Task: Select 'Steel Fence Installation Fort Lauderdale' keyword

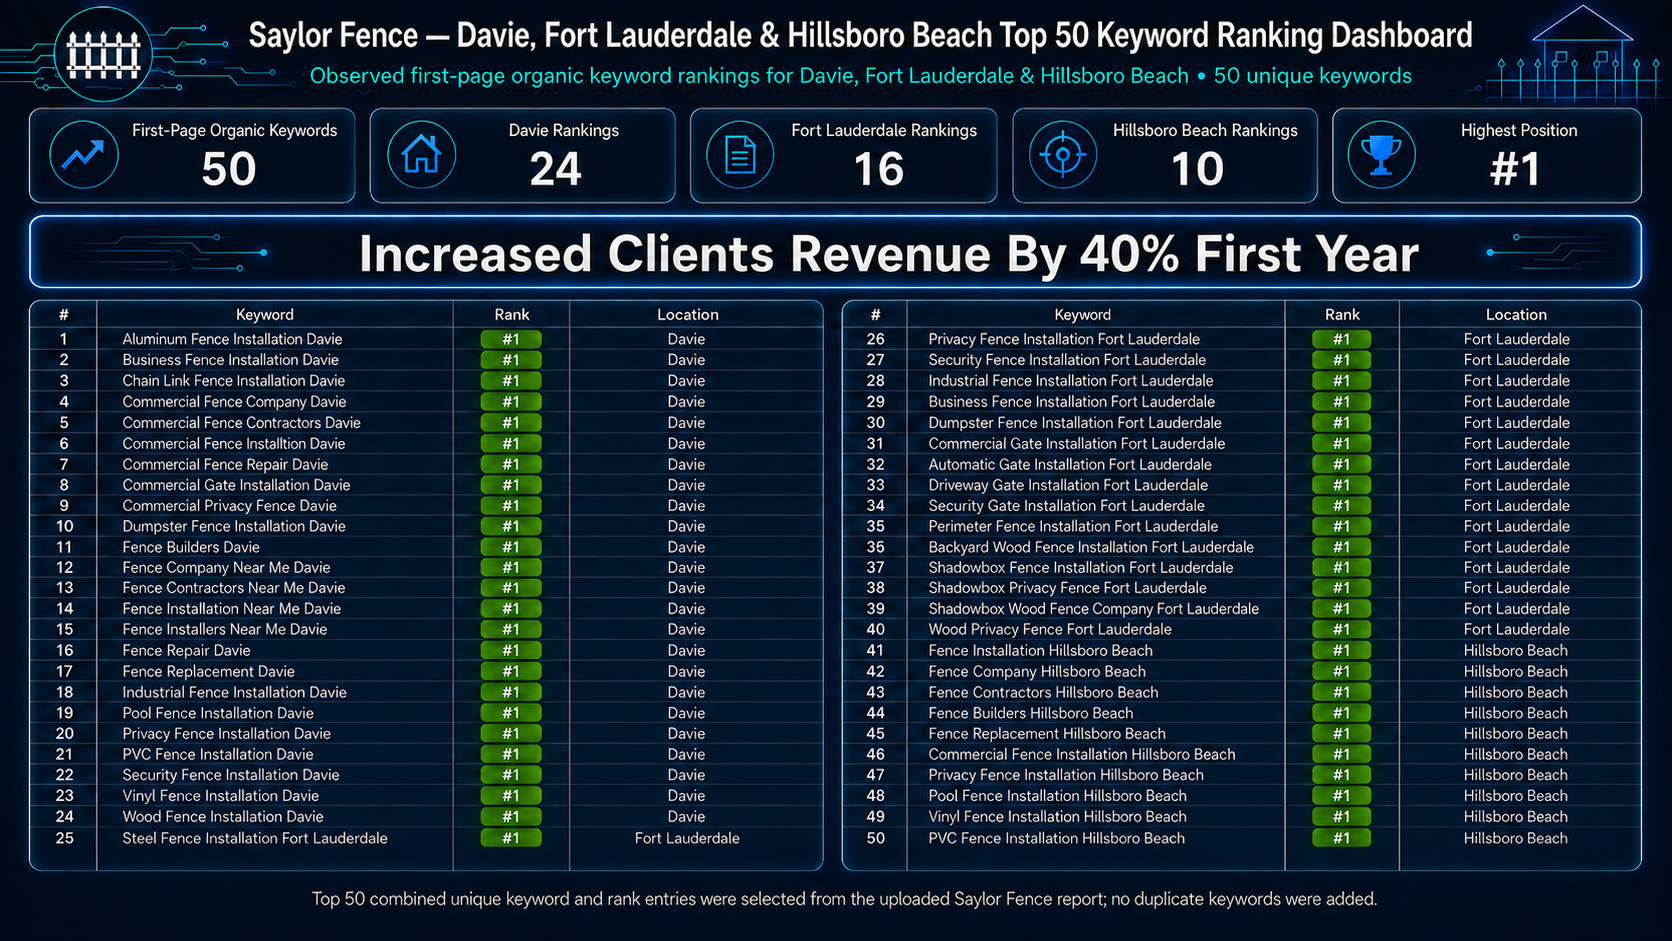Action: coord(255,838)
